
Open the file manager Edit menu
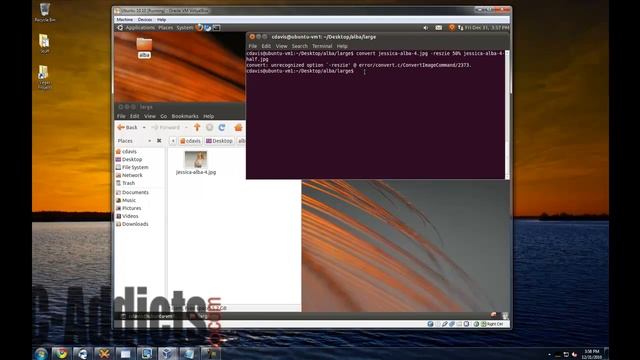tap(135, 116)
